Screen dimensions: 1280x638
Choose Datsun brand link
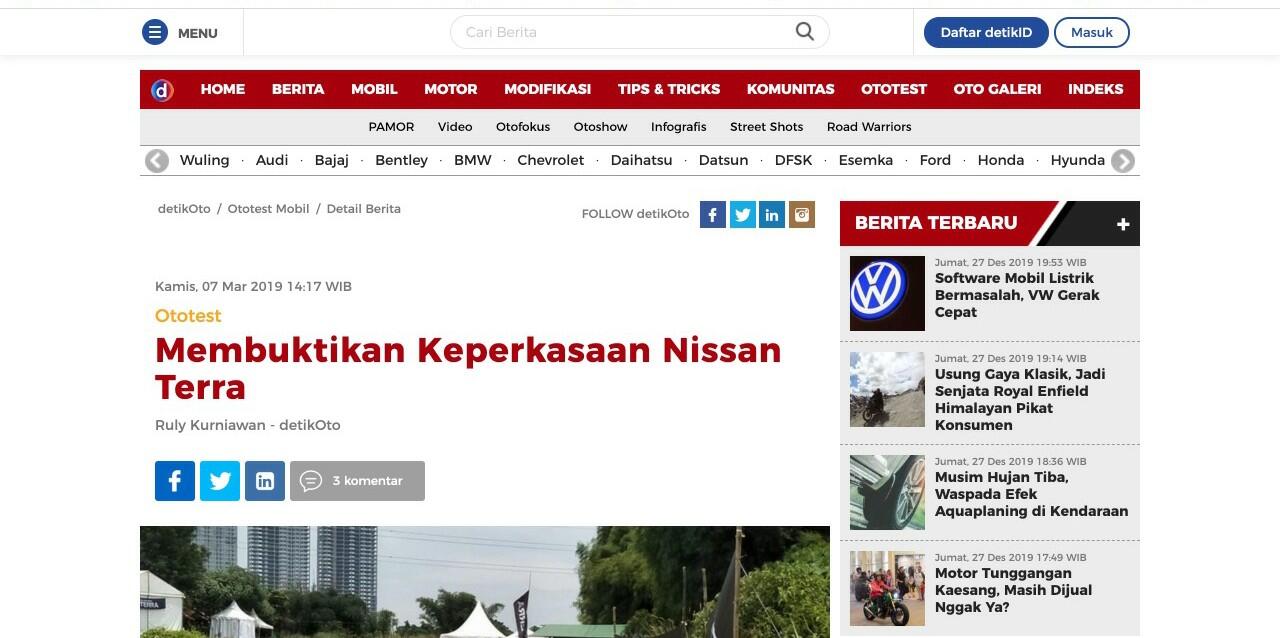pyautogui.click(x=723, y=160)
